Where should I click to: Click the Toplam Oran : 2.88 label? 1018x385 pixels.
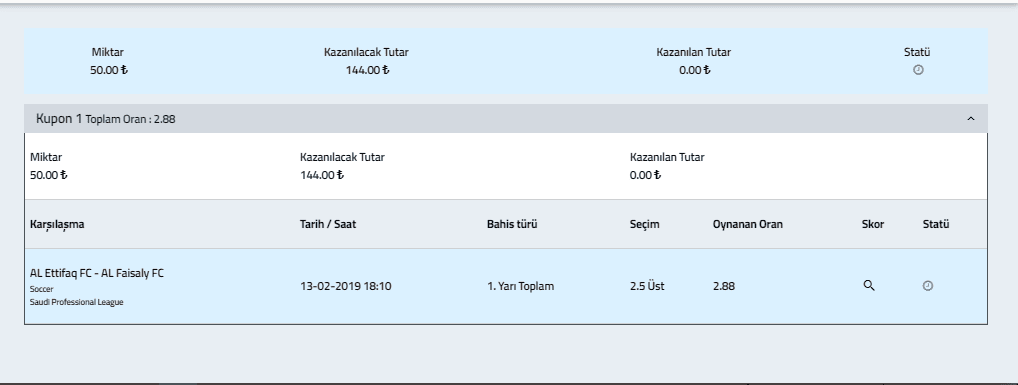pos(130,119)
